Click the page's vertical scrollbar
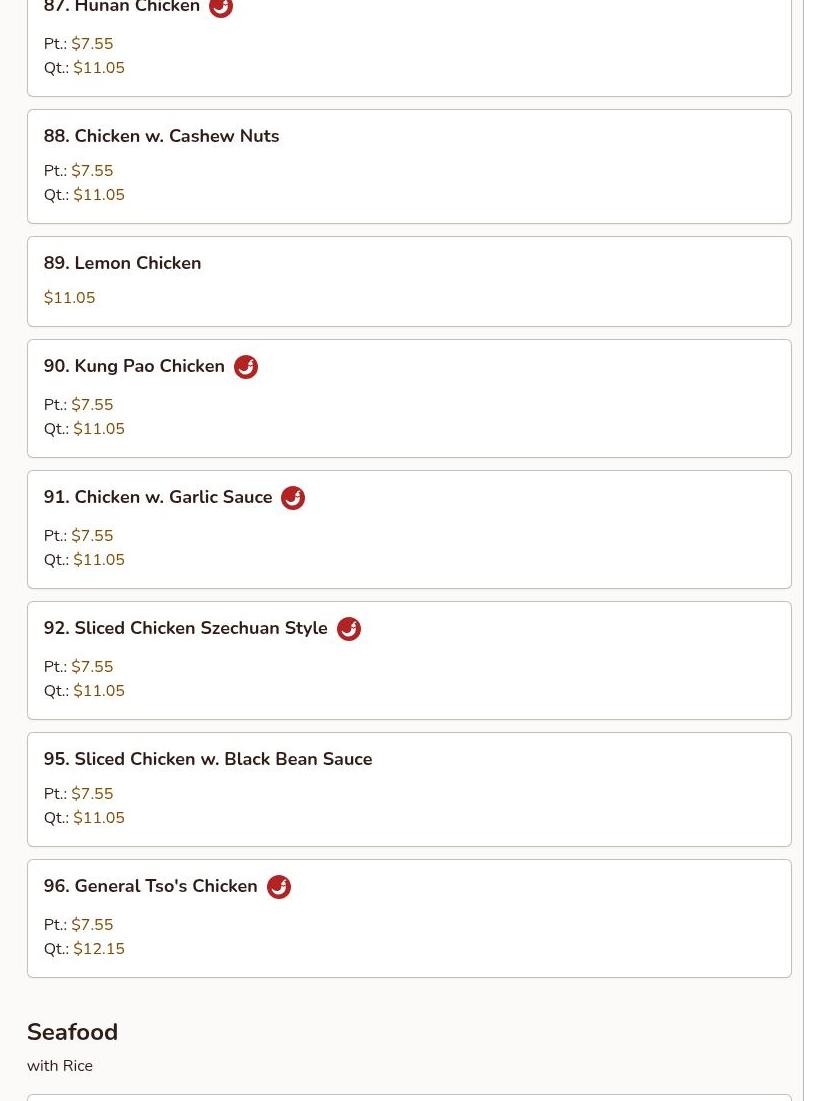This screenshot has width=824, height=1101. coord(814,550)
